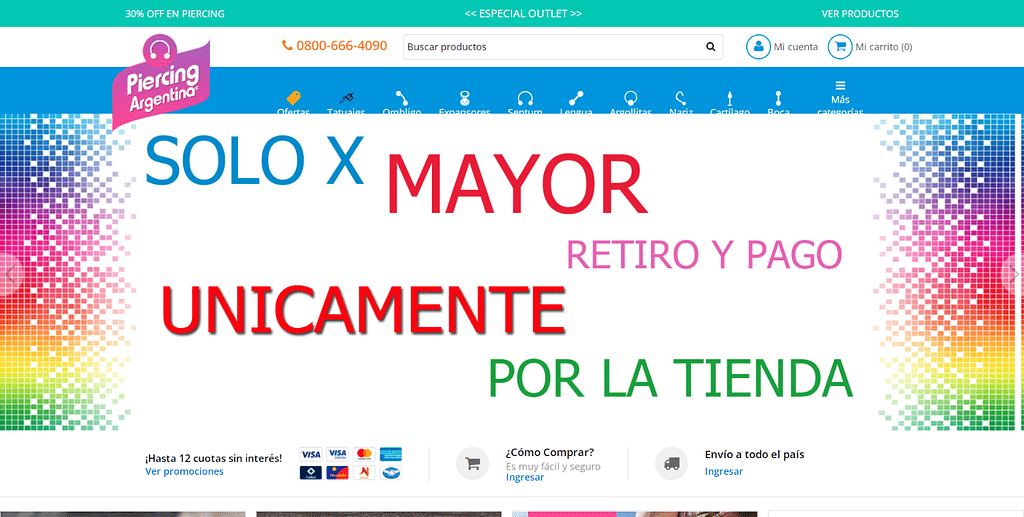Click VER PRODUCTOS in the top bar
Image resolution: width=1024 pixels, height=517 pixels.
(x=859, y=14)
